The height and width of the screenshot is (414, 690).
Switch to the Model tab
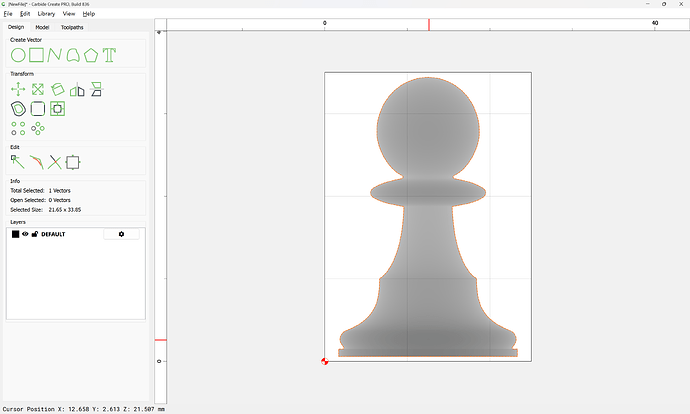[x=42, y=27]
